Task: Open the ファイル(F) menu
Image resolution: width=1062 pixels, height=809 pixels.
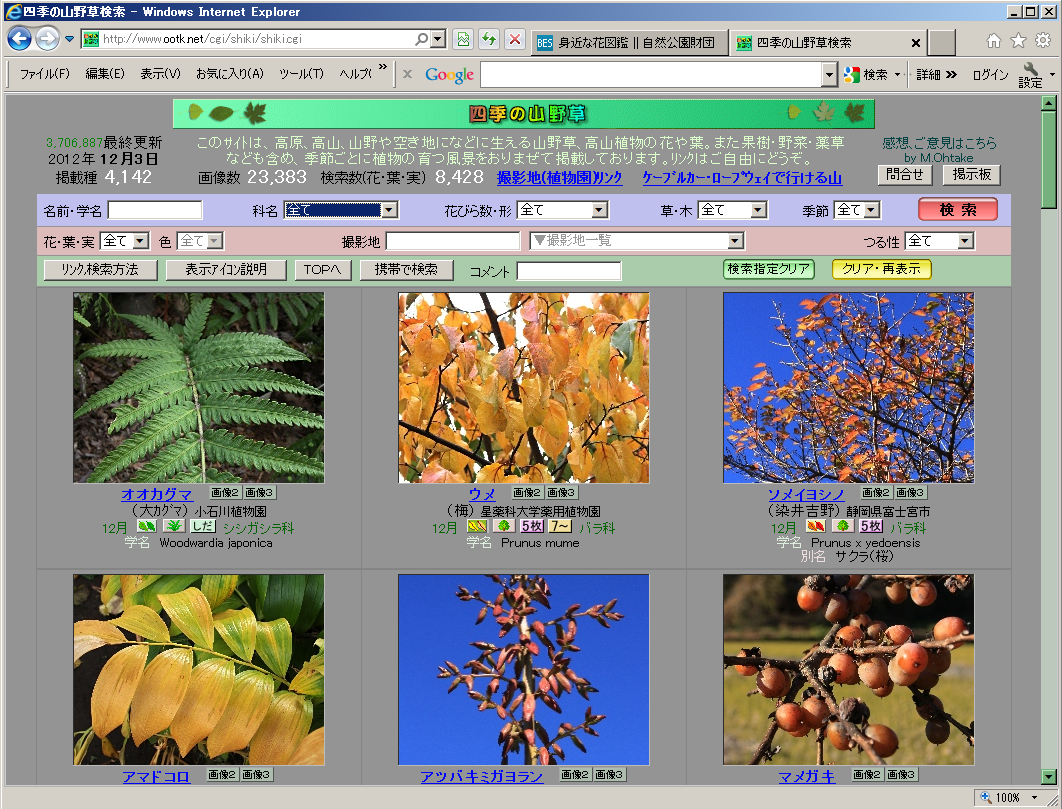Action: tap(45, 74)
